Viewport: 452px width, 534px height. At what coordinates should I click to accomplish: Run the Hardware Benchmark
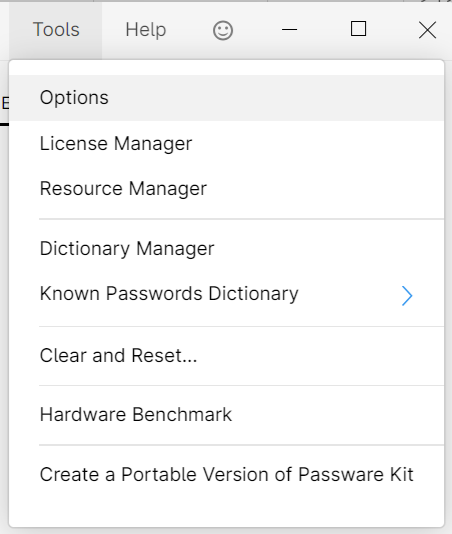coord(227,415)
